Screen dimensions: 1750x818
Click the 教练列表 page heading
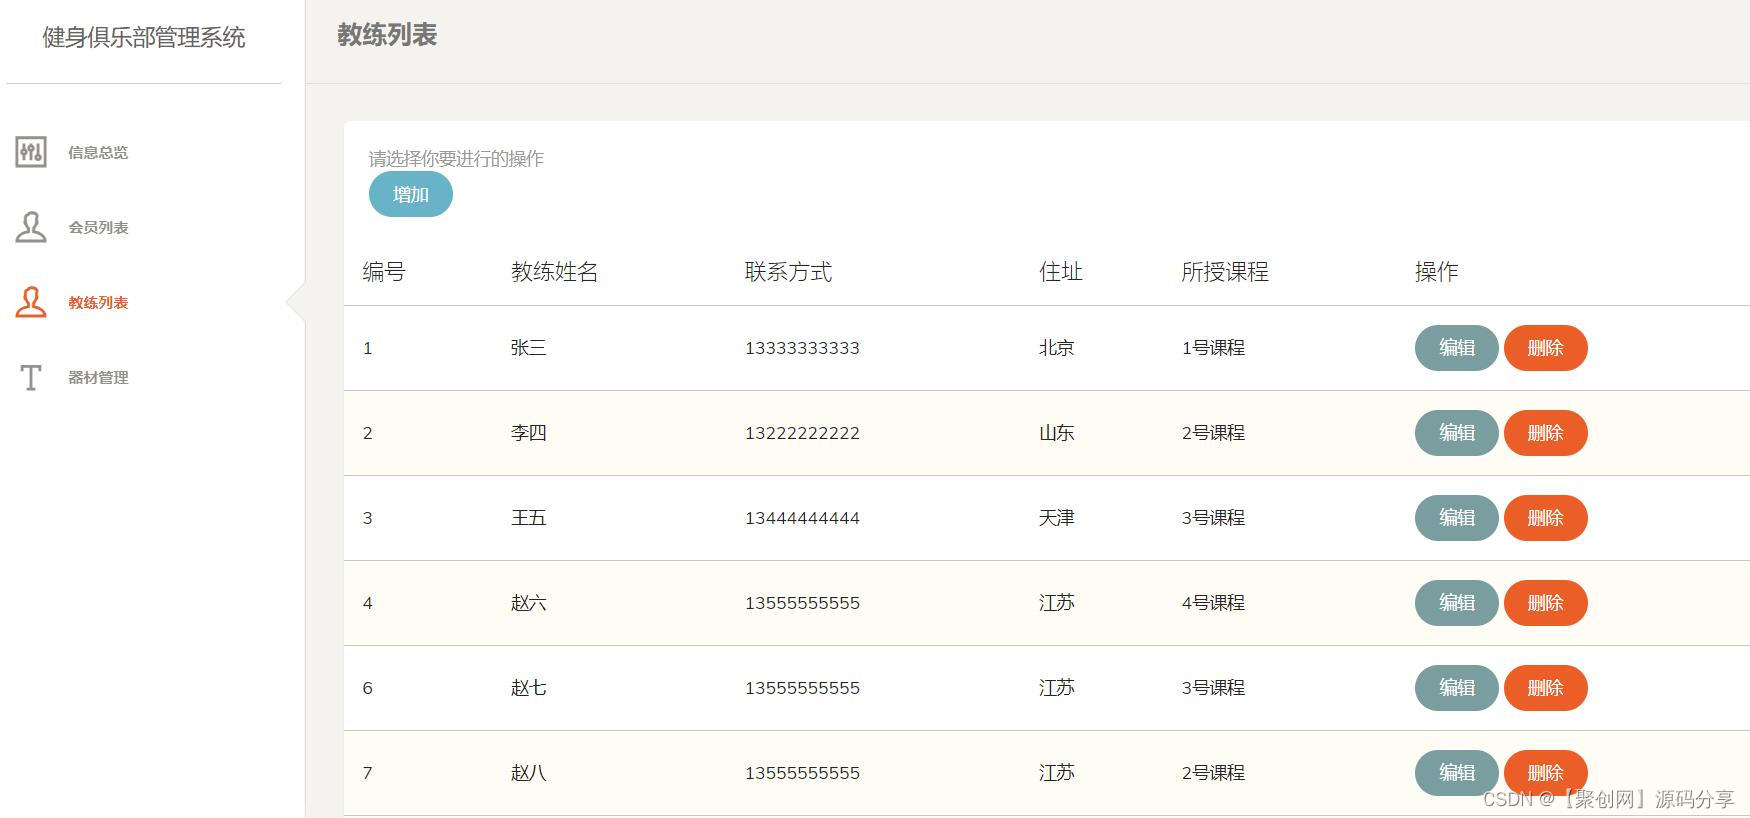click(x=387, y=35)
